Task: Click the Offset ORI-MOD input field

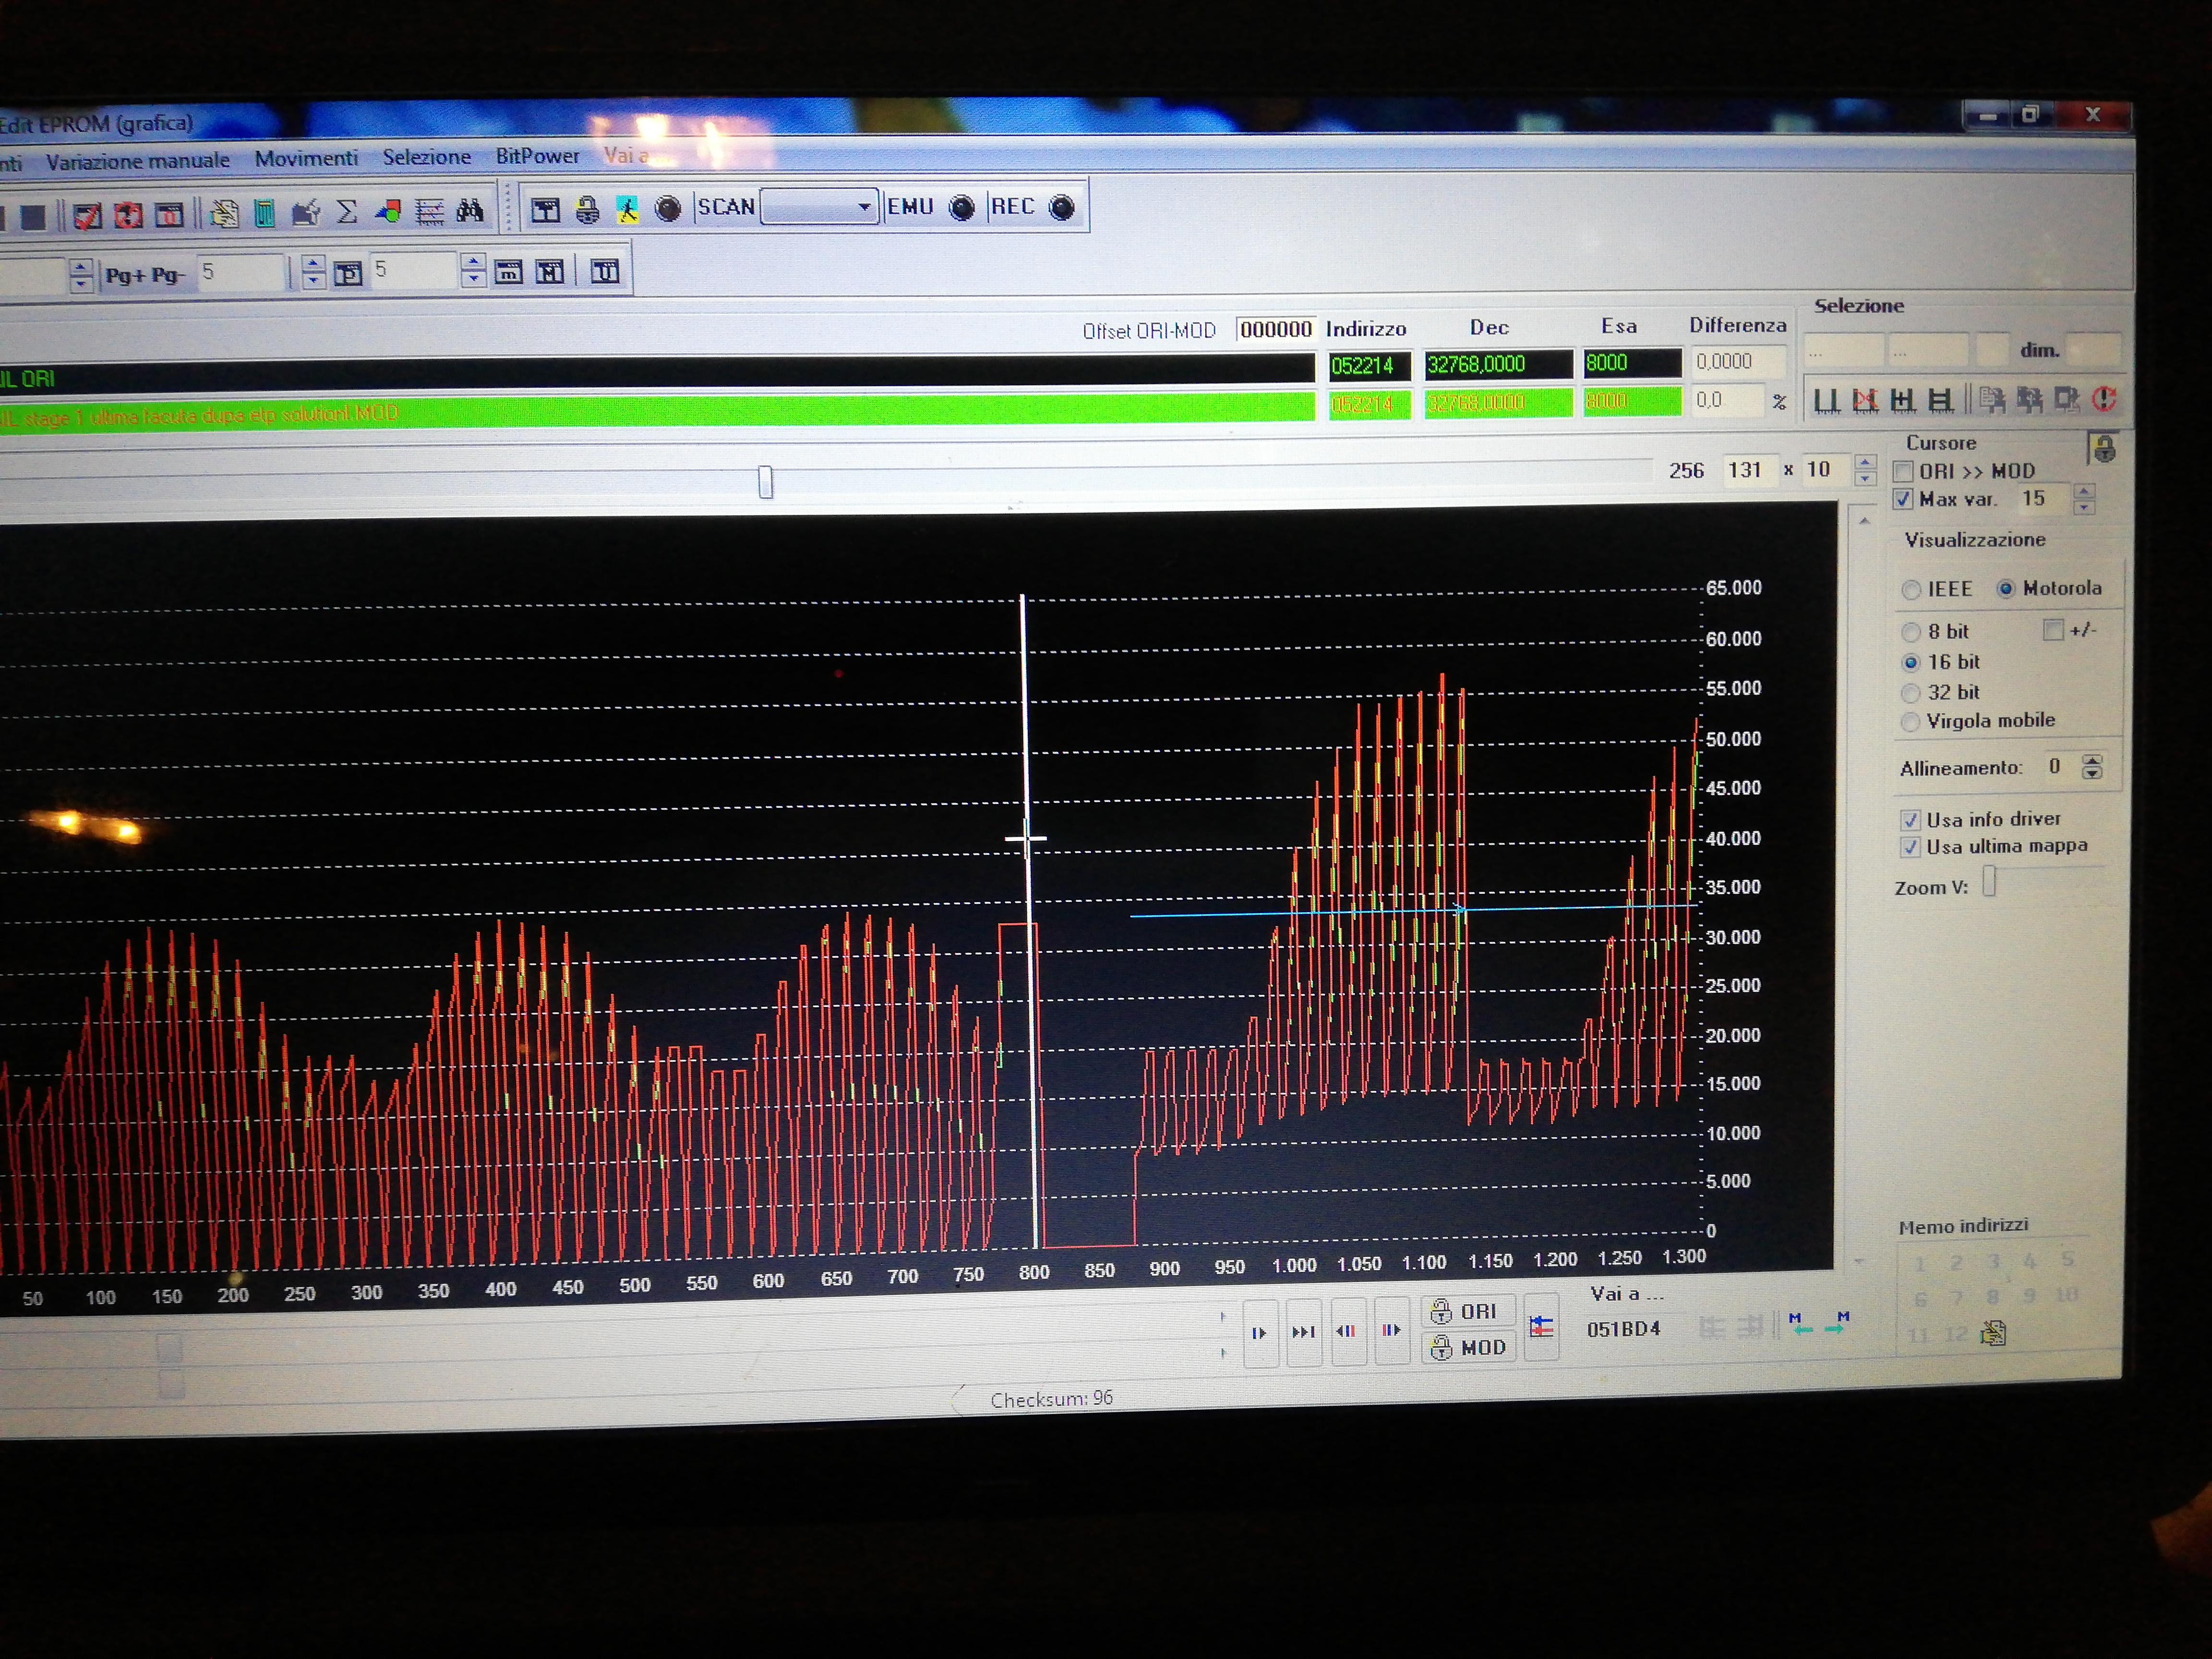Action: tap(1276, 329)
